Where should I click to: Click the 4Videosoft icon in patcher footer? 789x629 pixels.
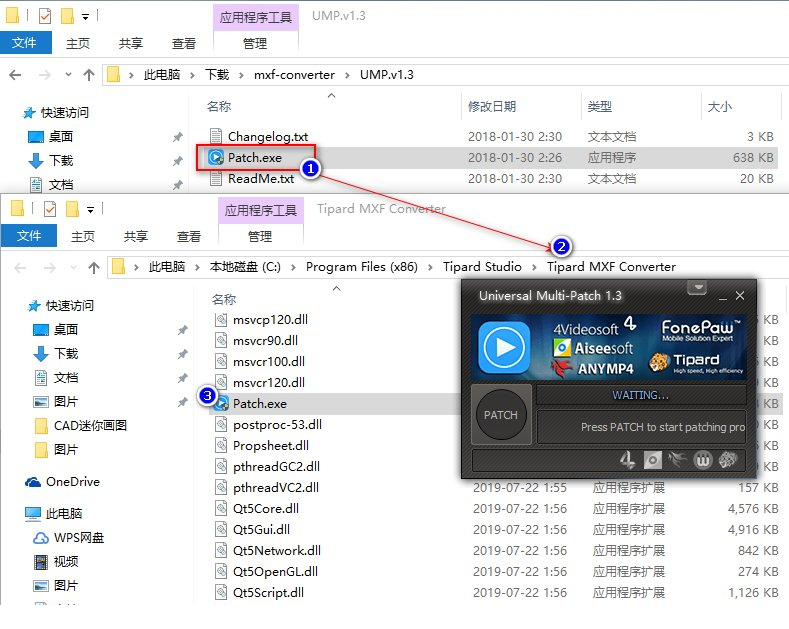(627, 460)
